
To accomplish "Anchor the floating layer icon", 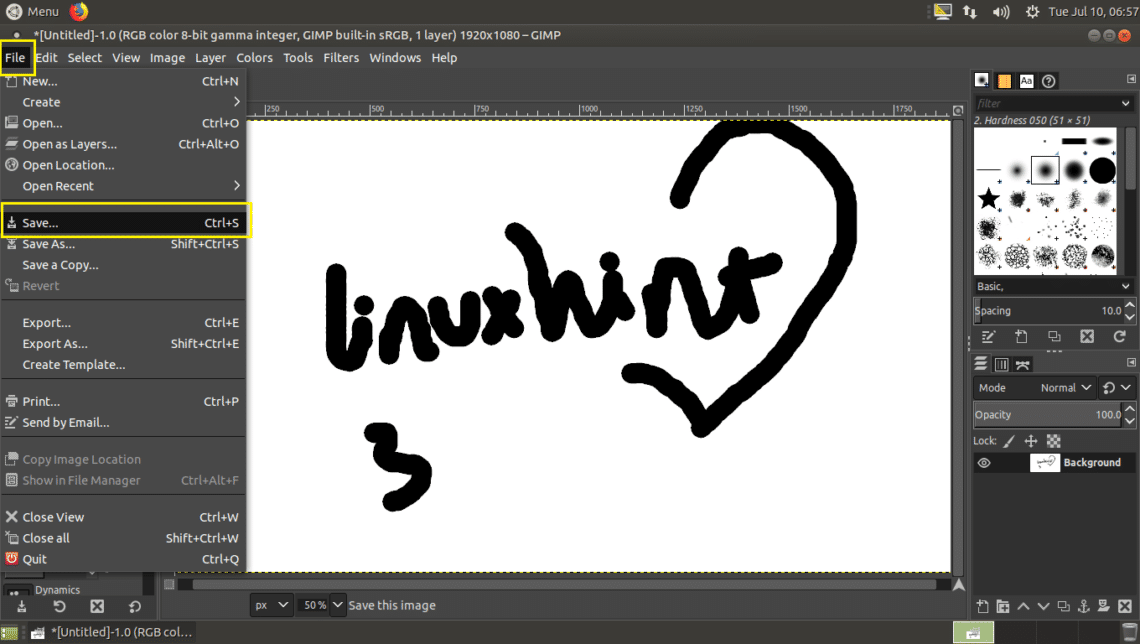I will (1083, 606).
